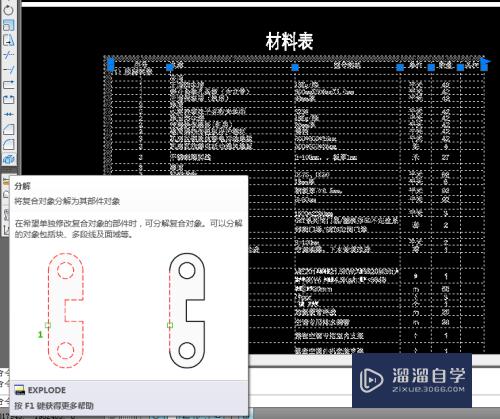Viewport: 500px width, 419px height.
Task: Pick the column grip beside 名称 header
Action: tap(170, 68)
